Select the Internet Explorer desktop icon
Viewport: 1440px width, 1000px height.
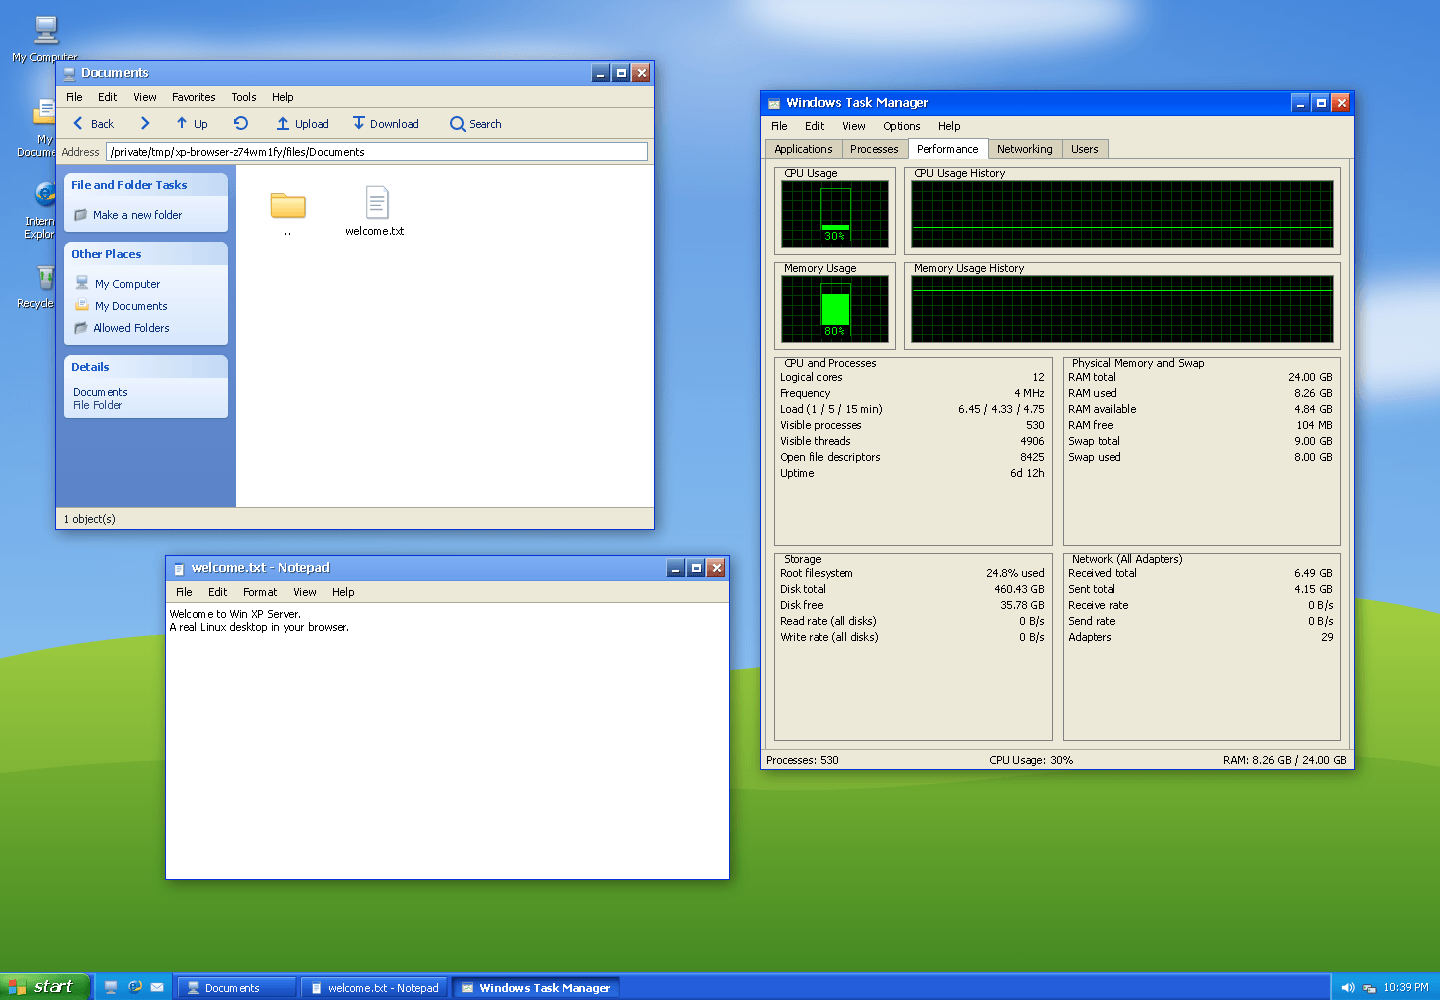pos(40,211)
